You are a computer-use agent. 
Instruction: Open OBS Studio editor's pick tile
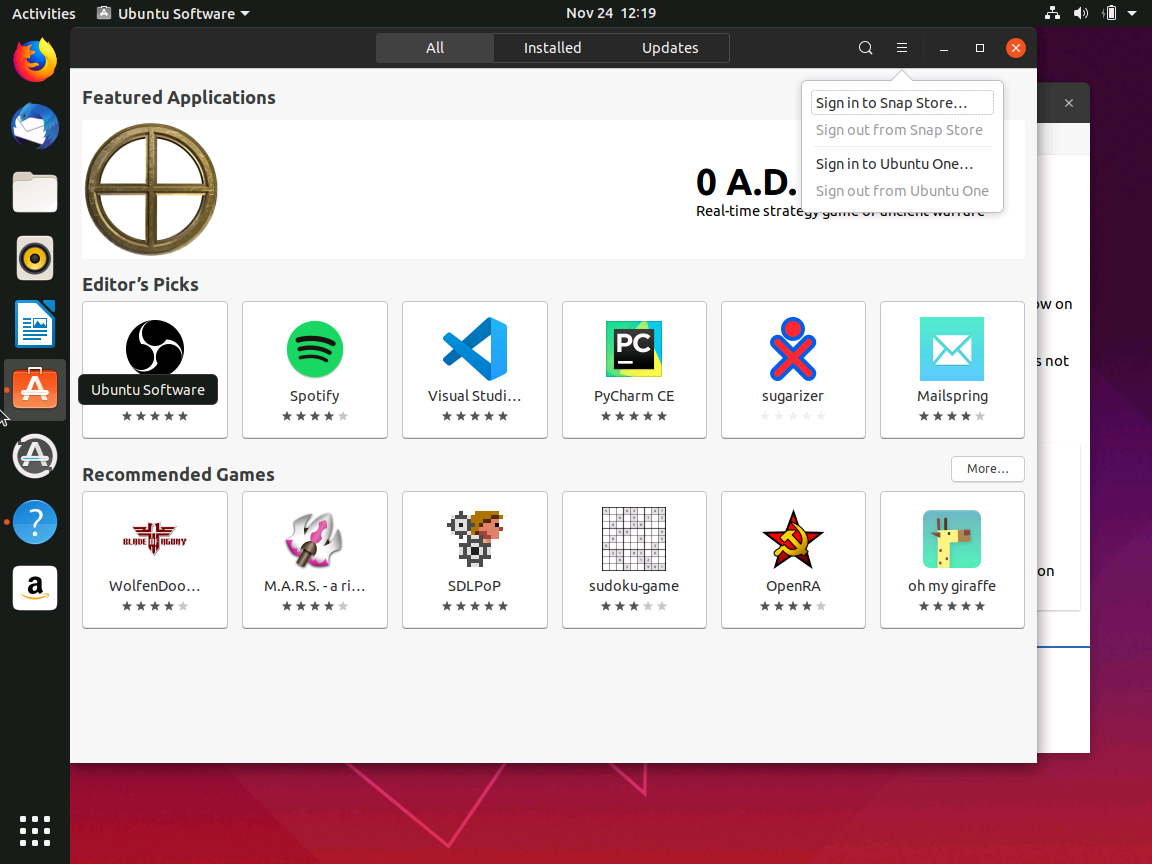pos(155,370)
